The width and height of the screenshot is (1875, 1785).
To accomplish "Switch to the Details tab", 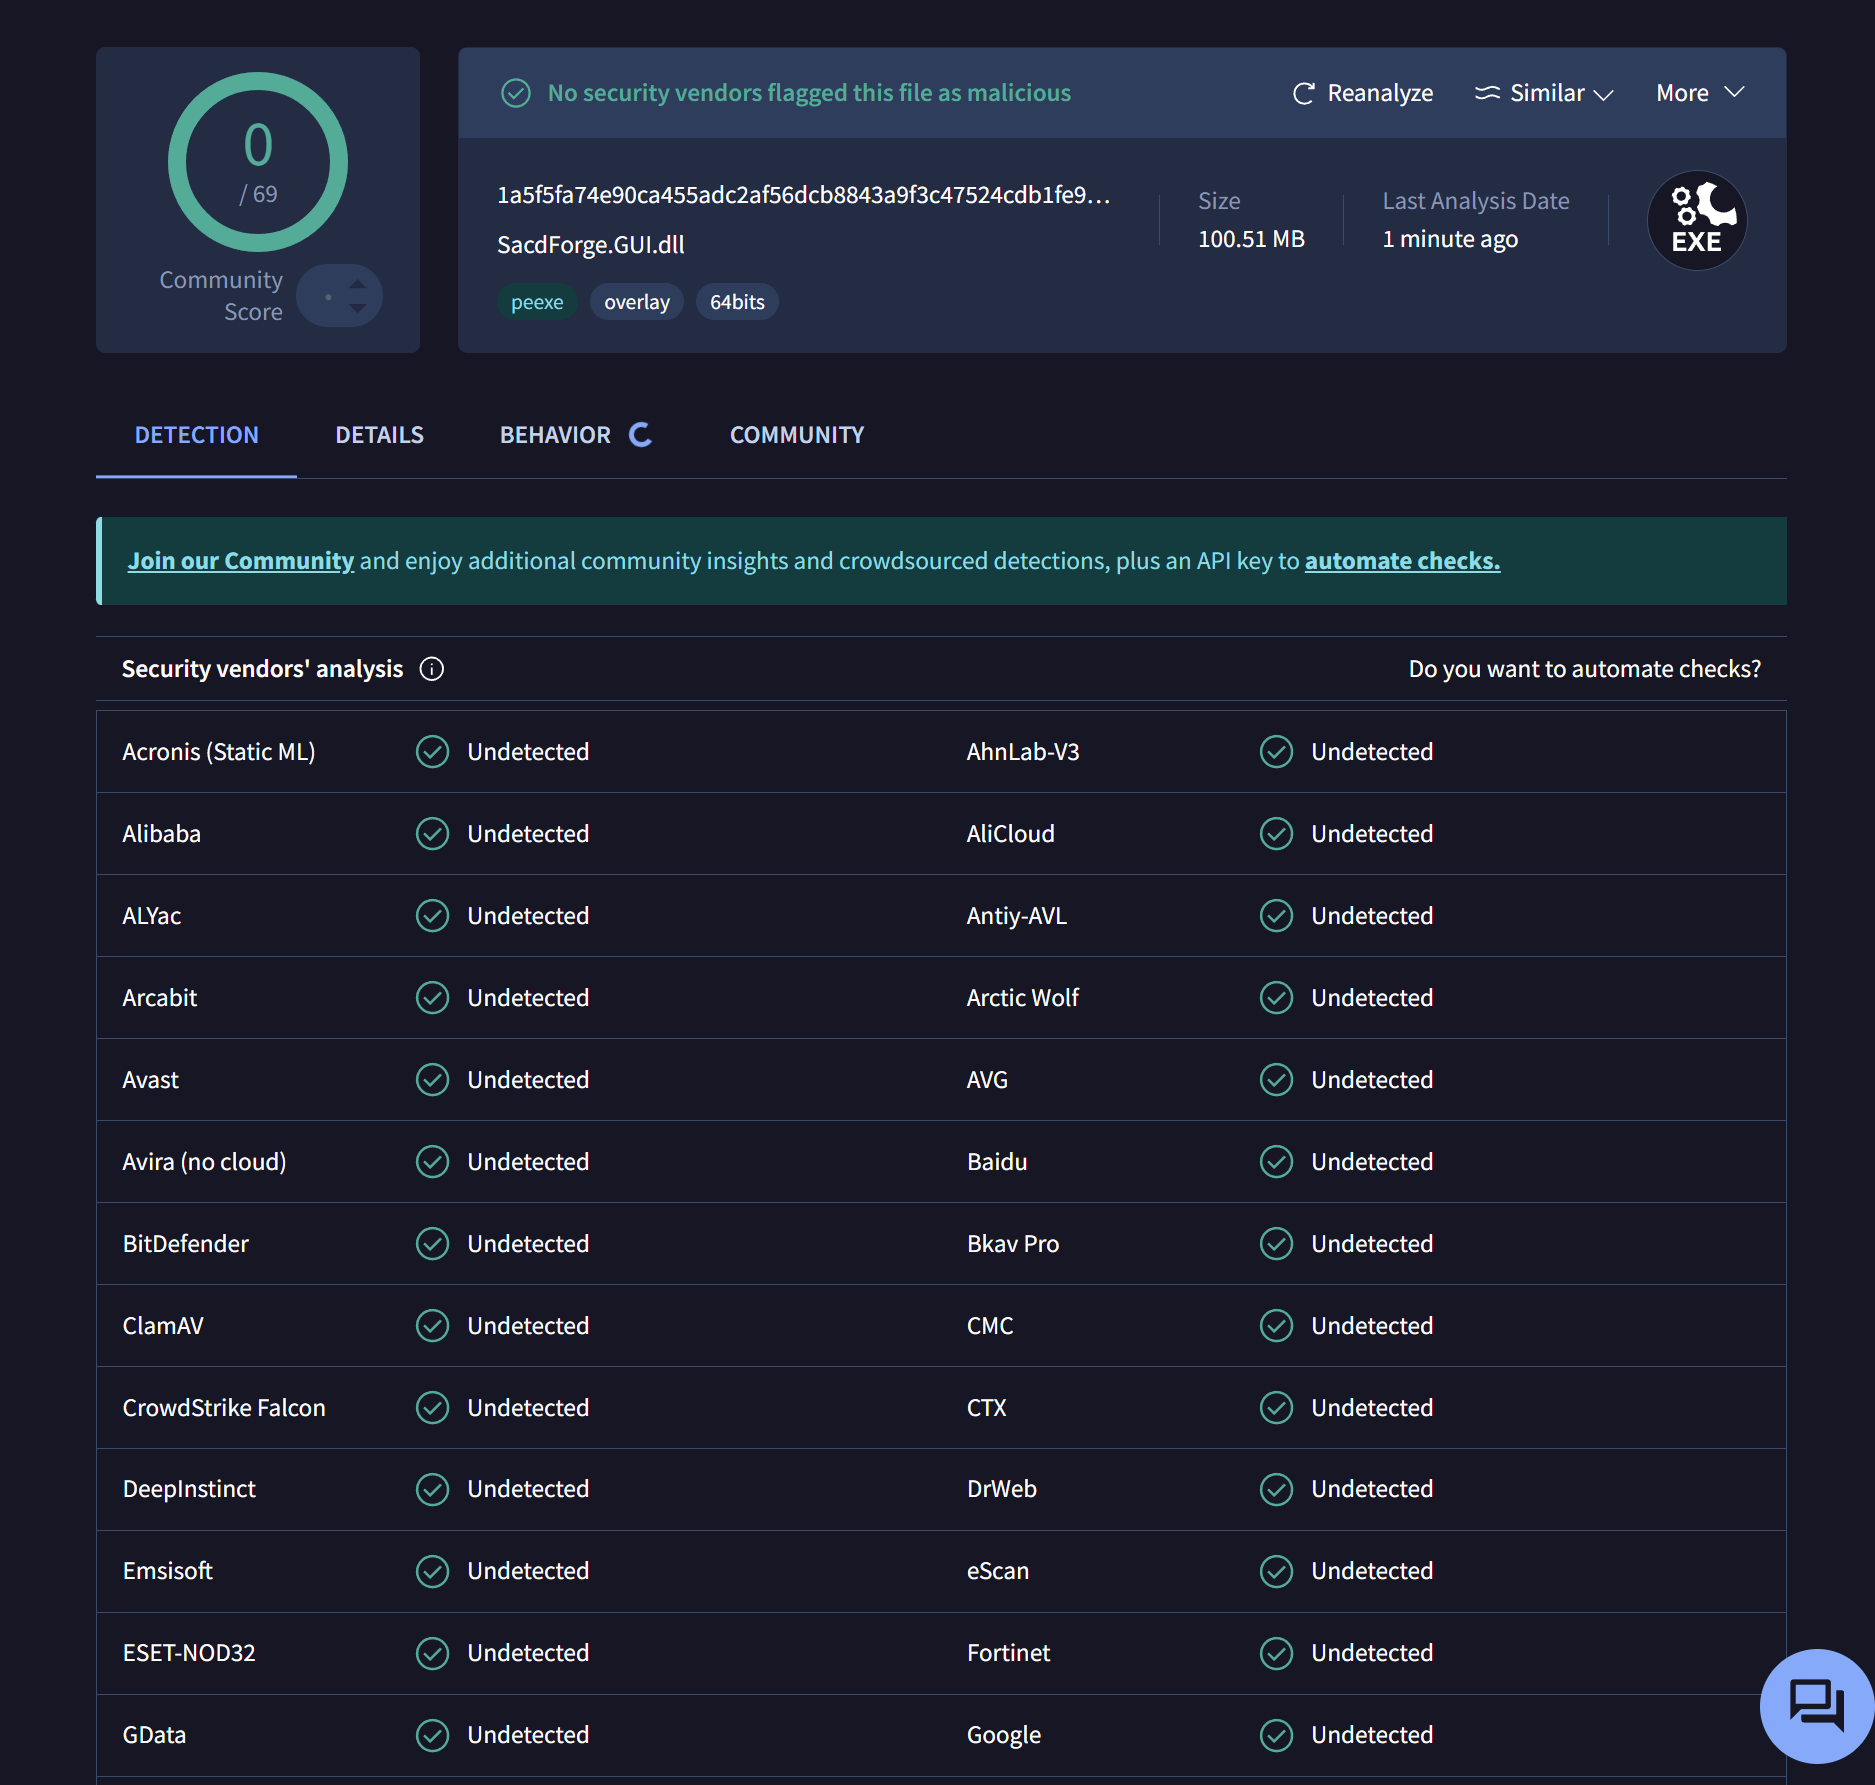I will [379, 435].
